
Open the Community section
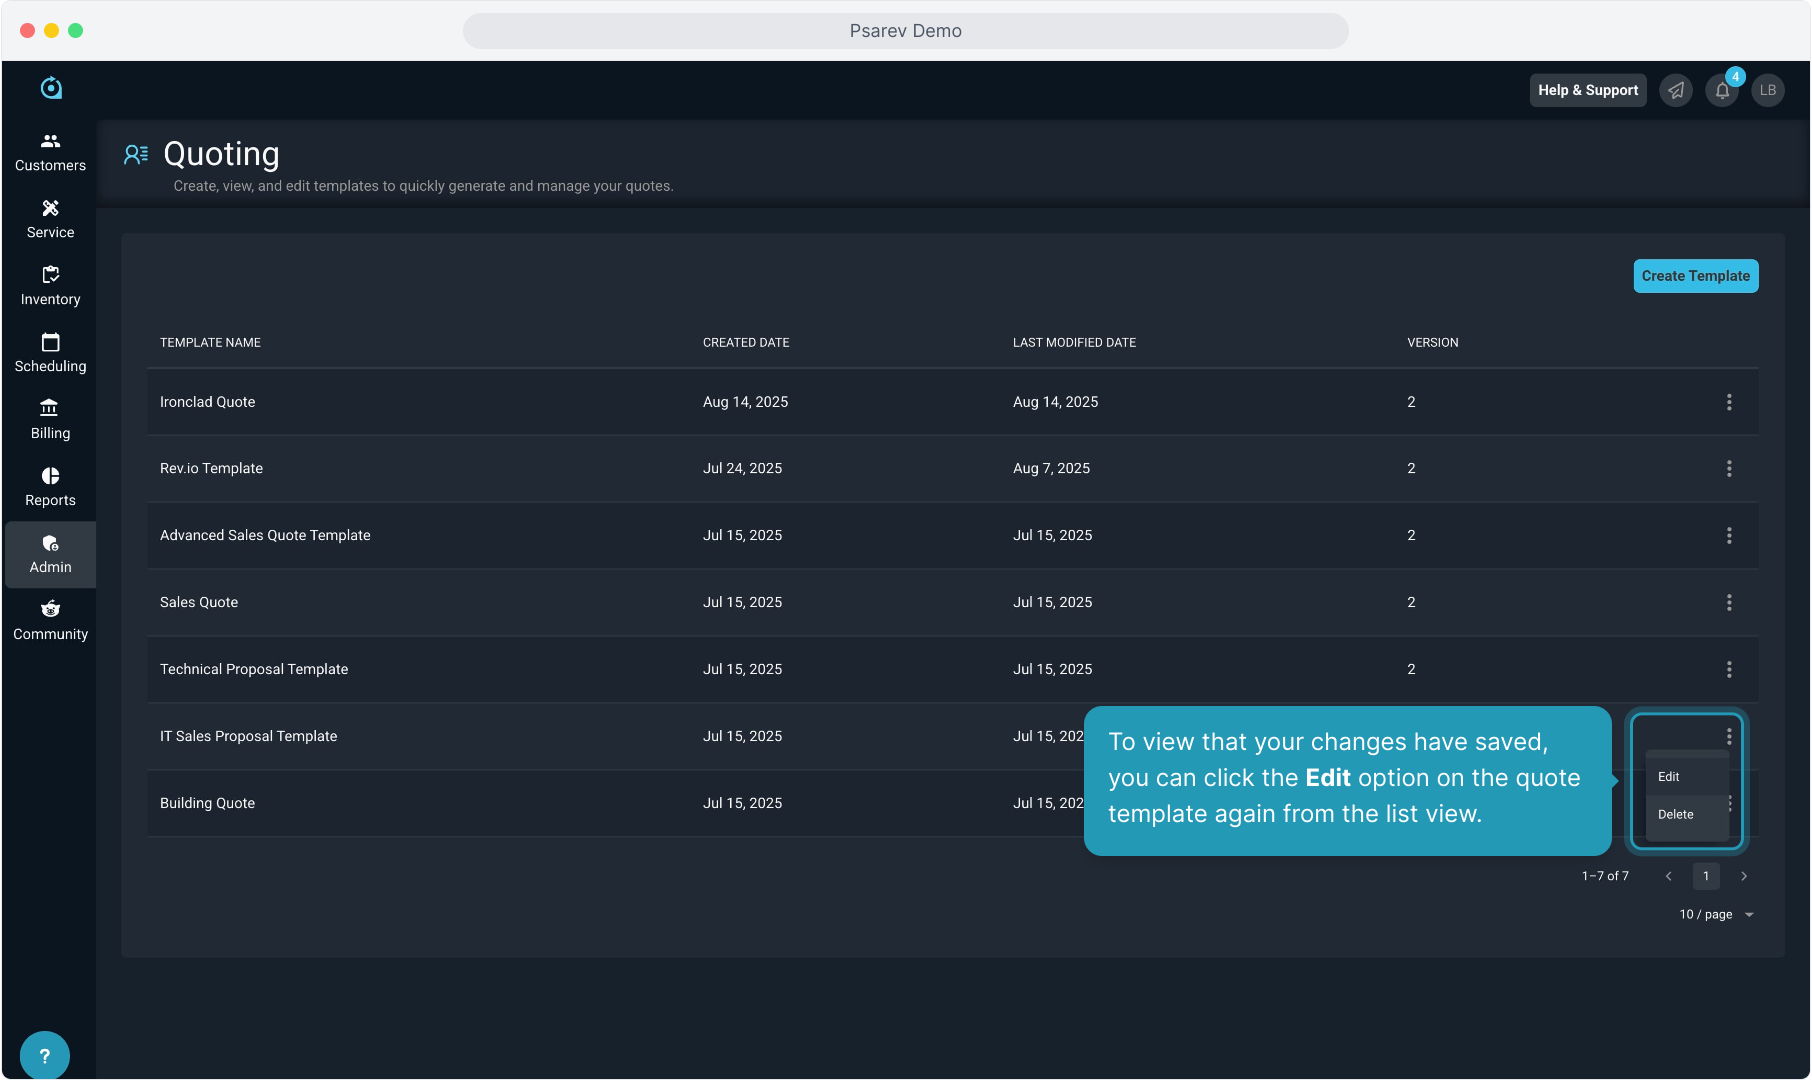click(50, 621)
